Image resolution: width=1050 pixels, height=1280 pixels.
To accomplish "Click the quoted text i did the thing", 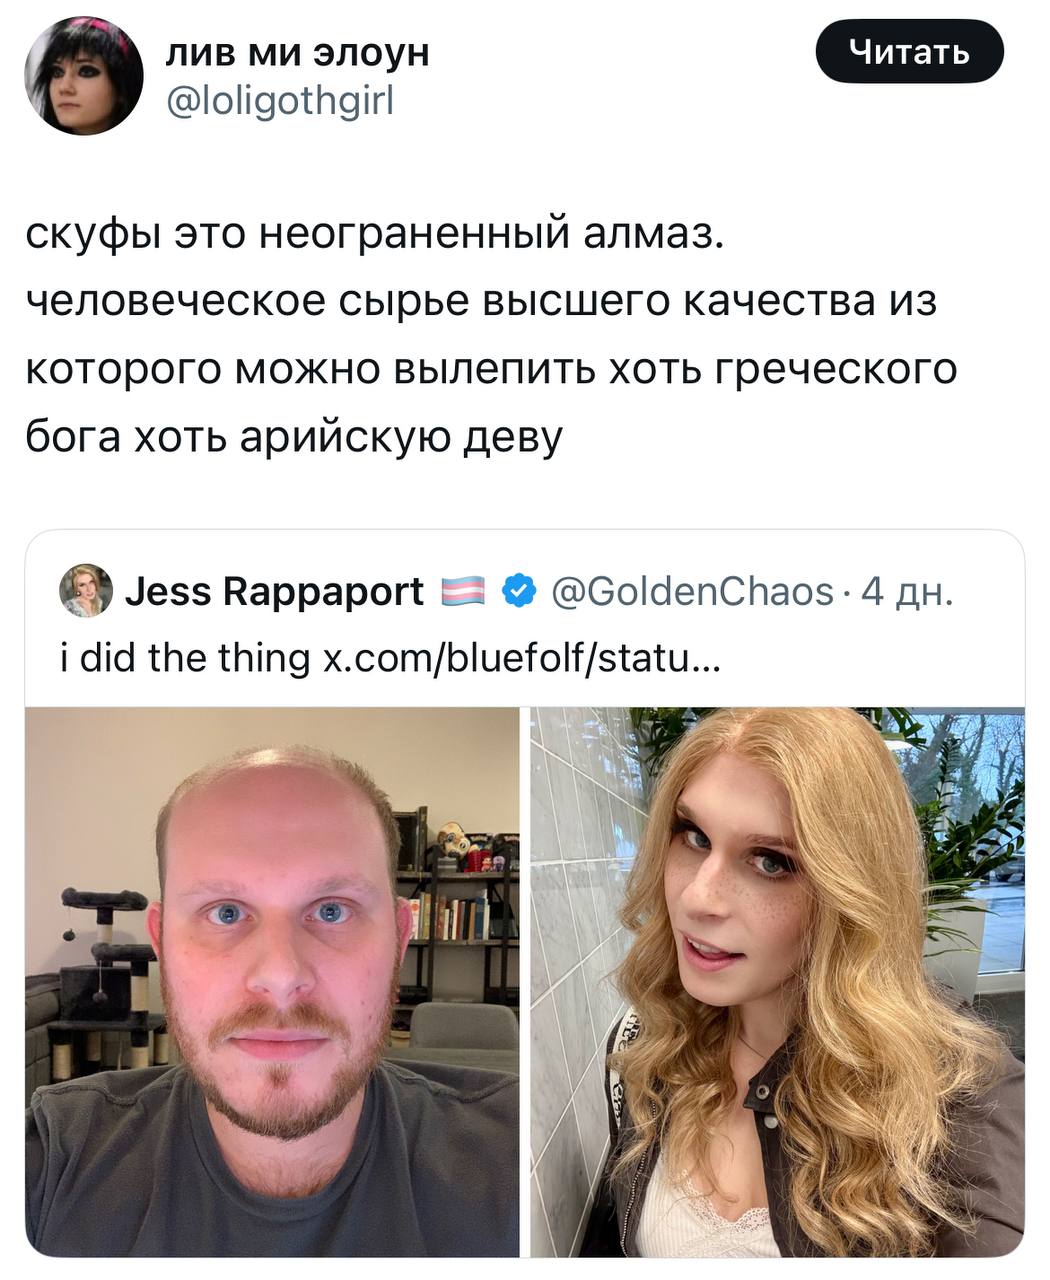I will [186, 658].
